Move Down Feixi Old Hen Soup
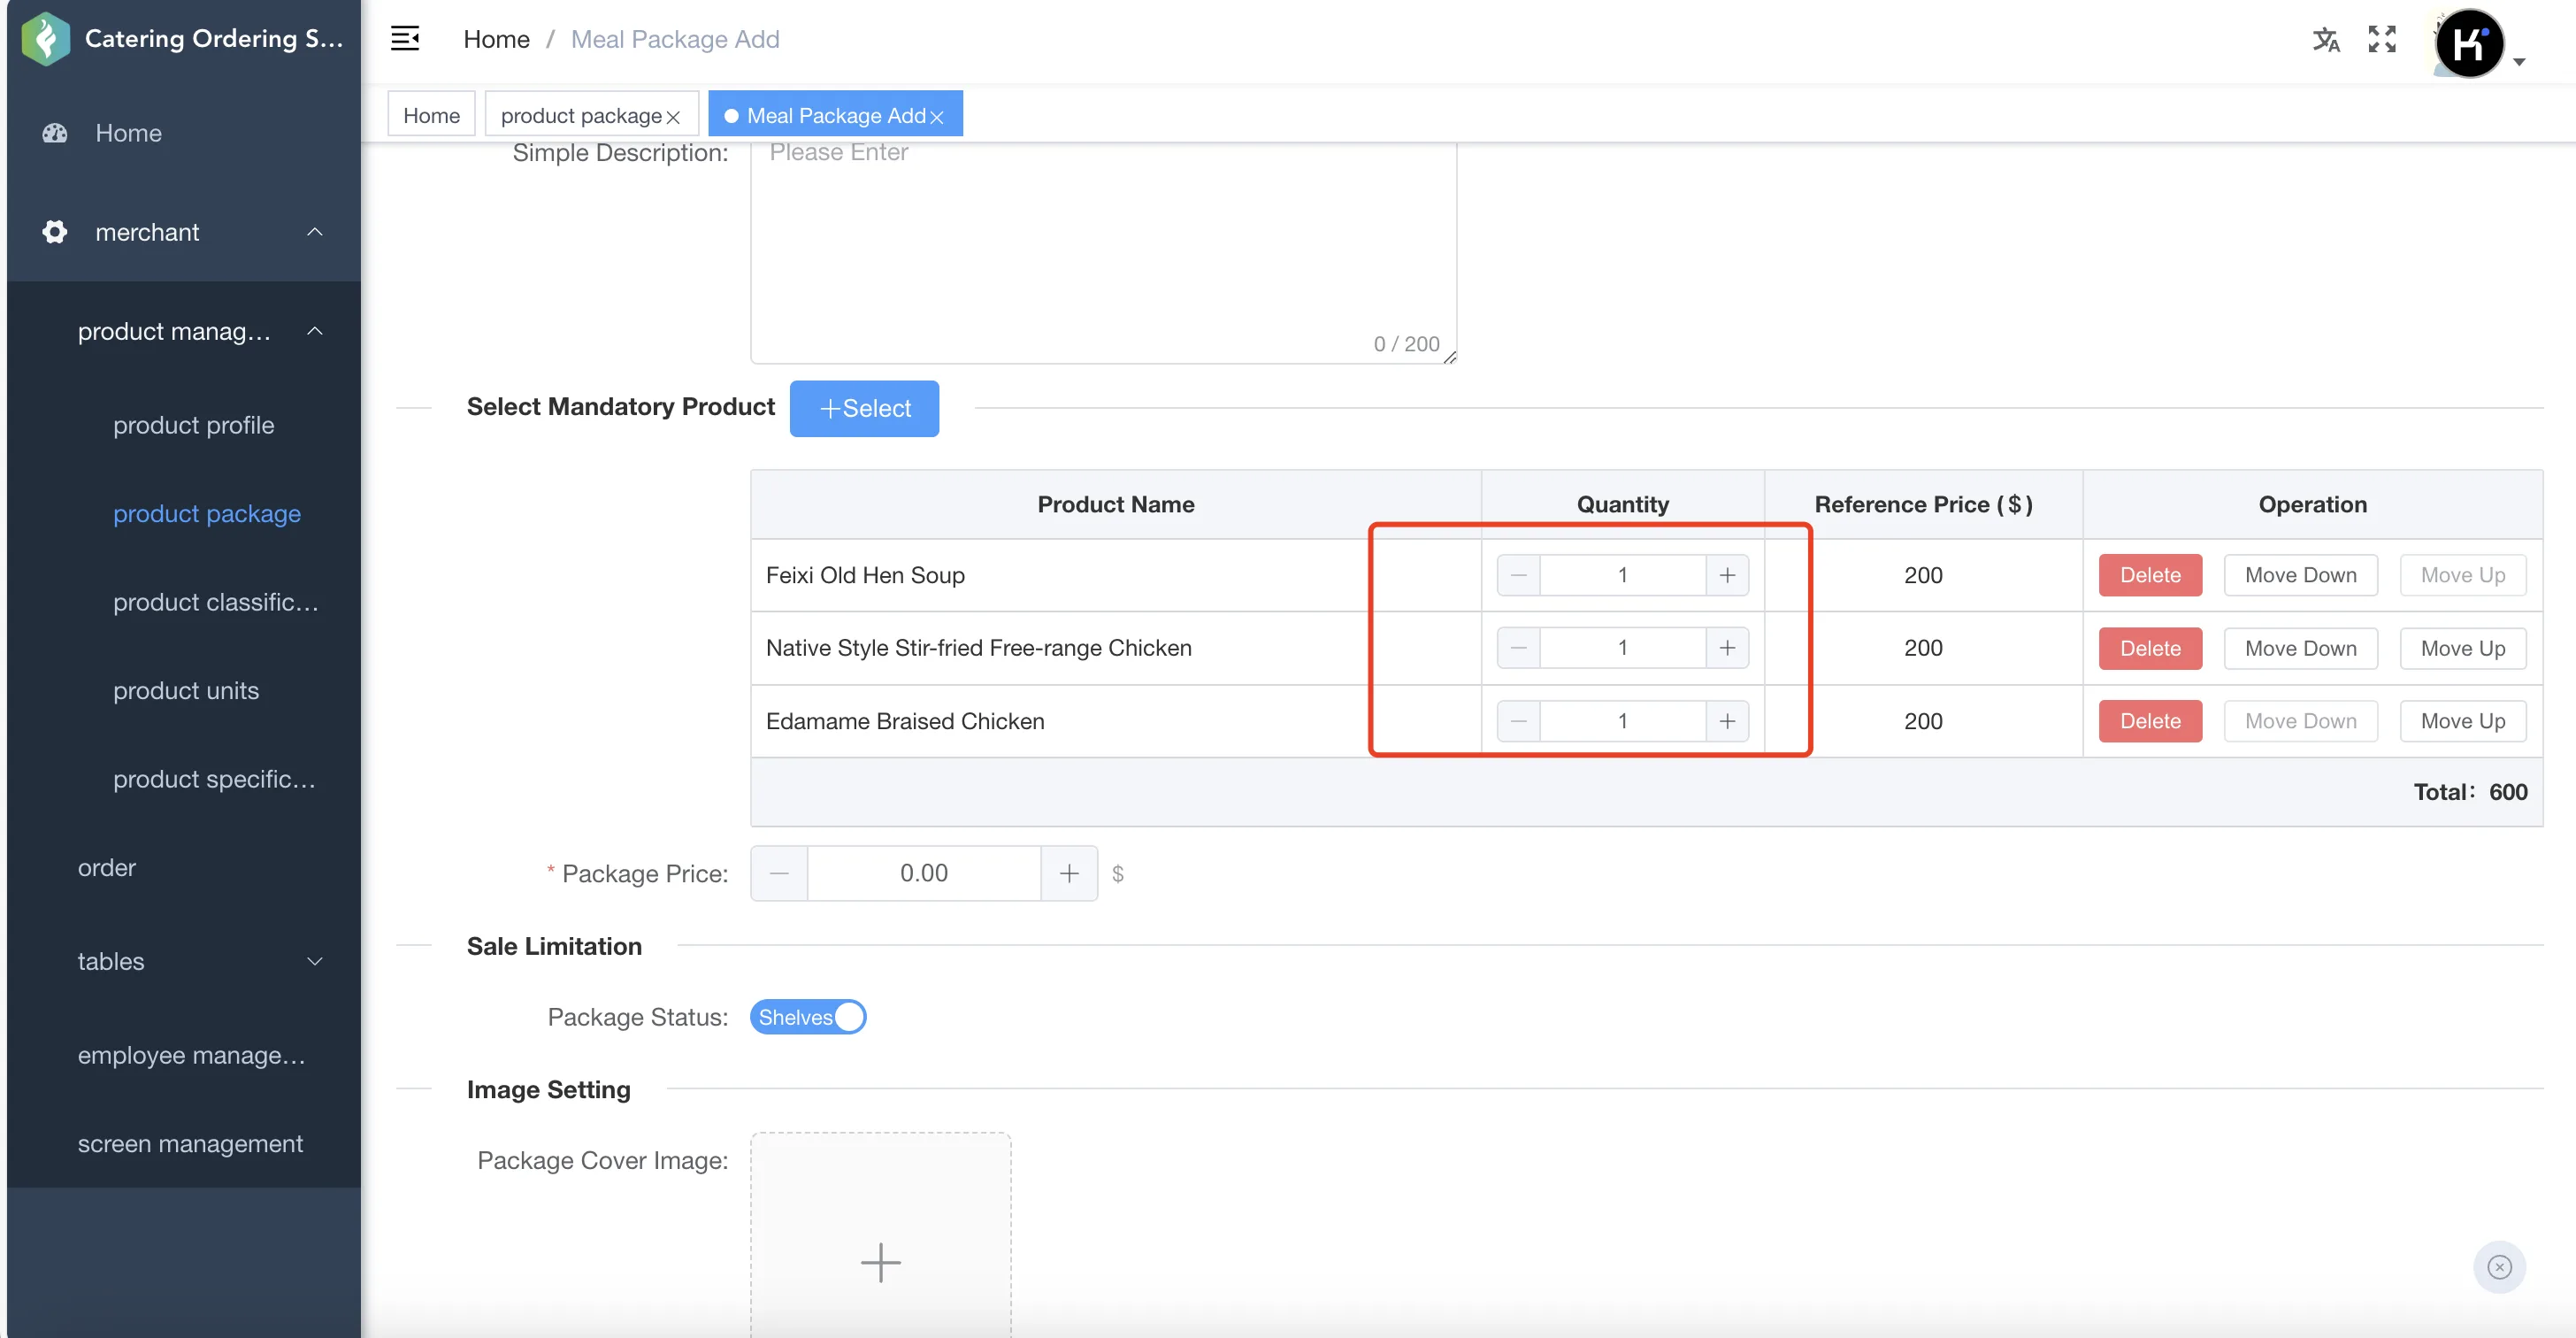 pyautogui.click(x=2300, y=575)
